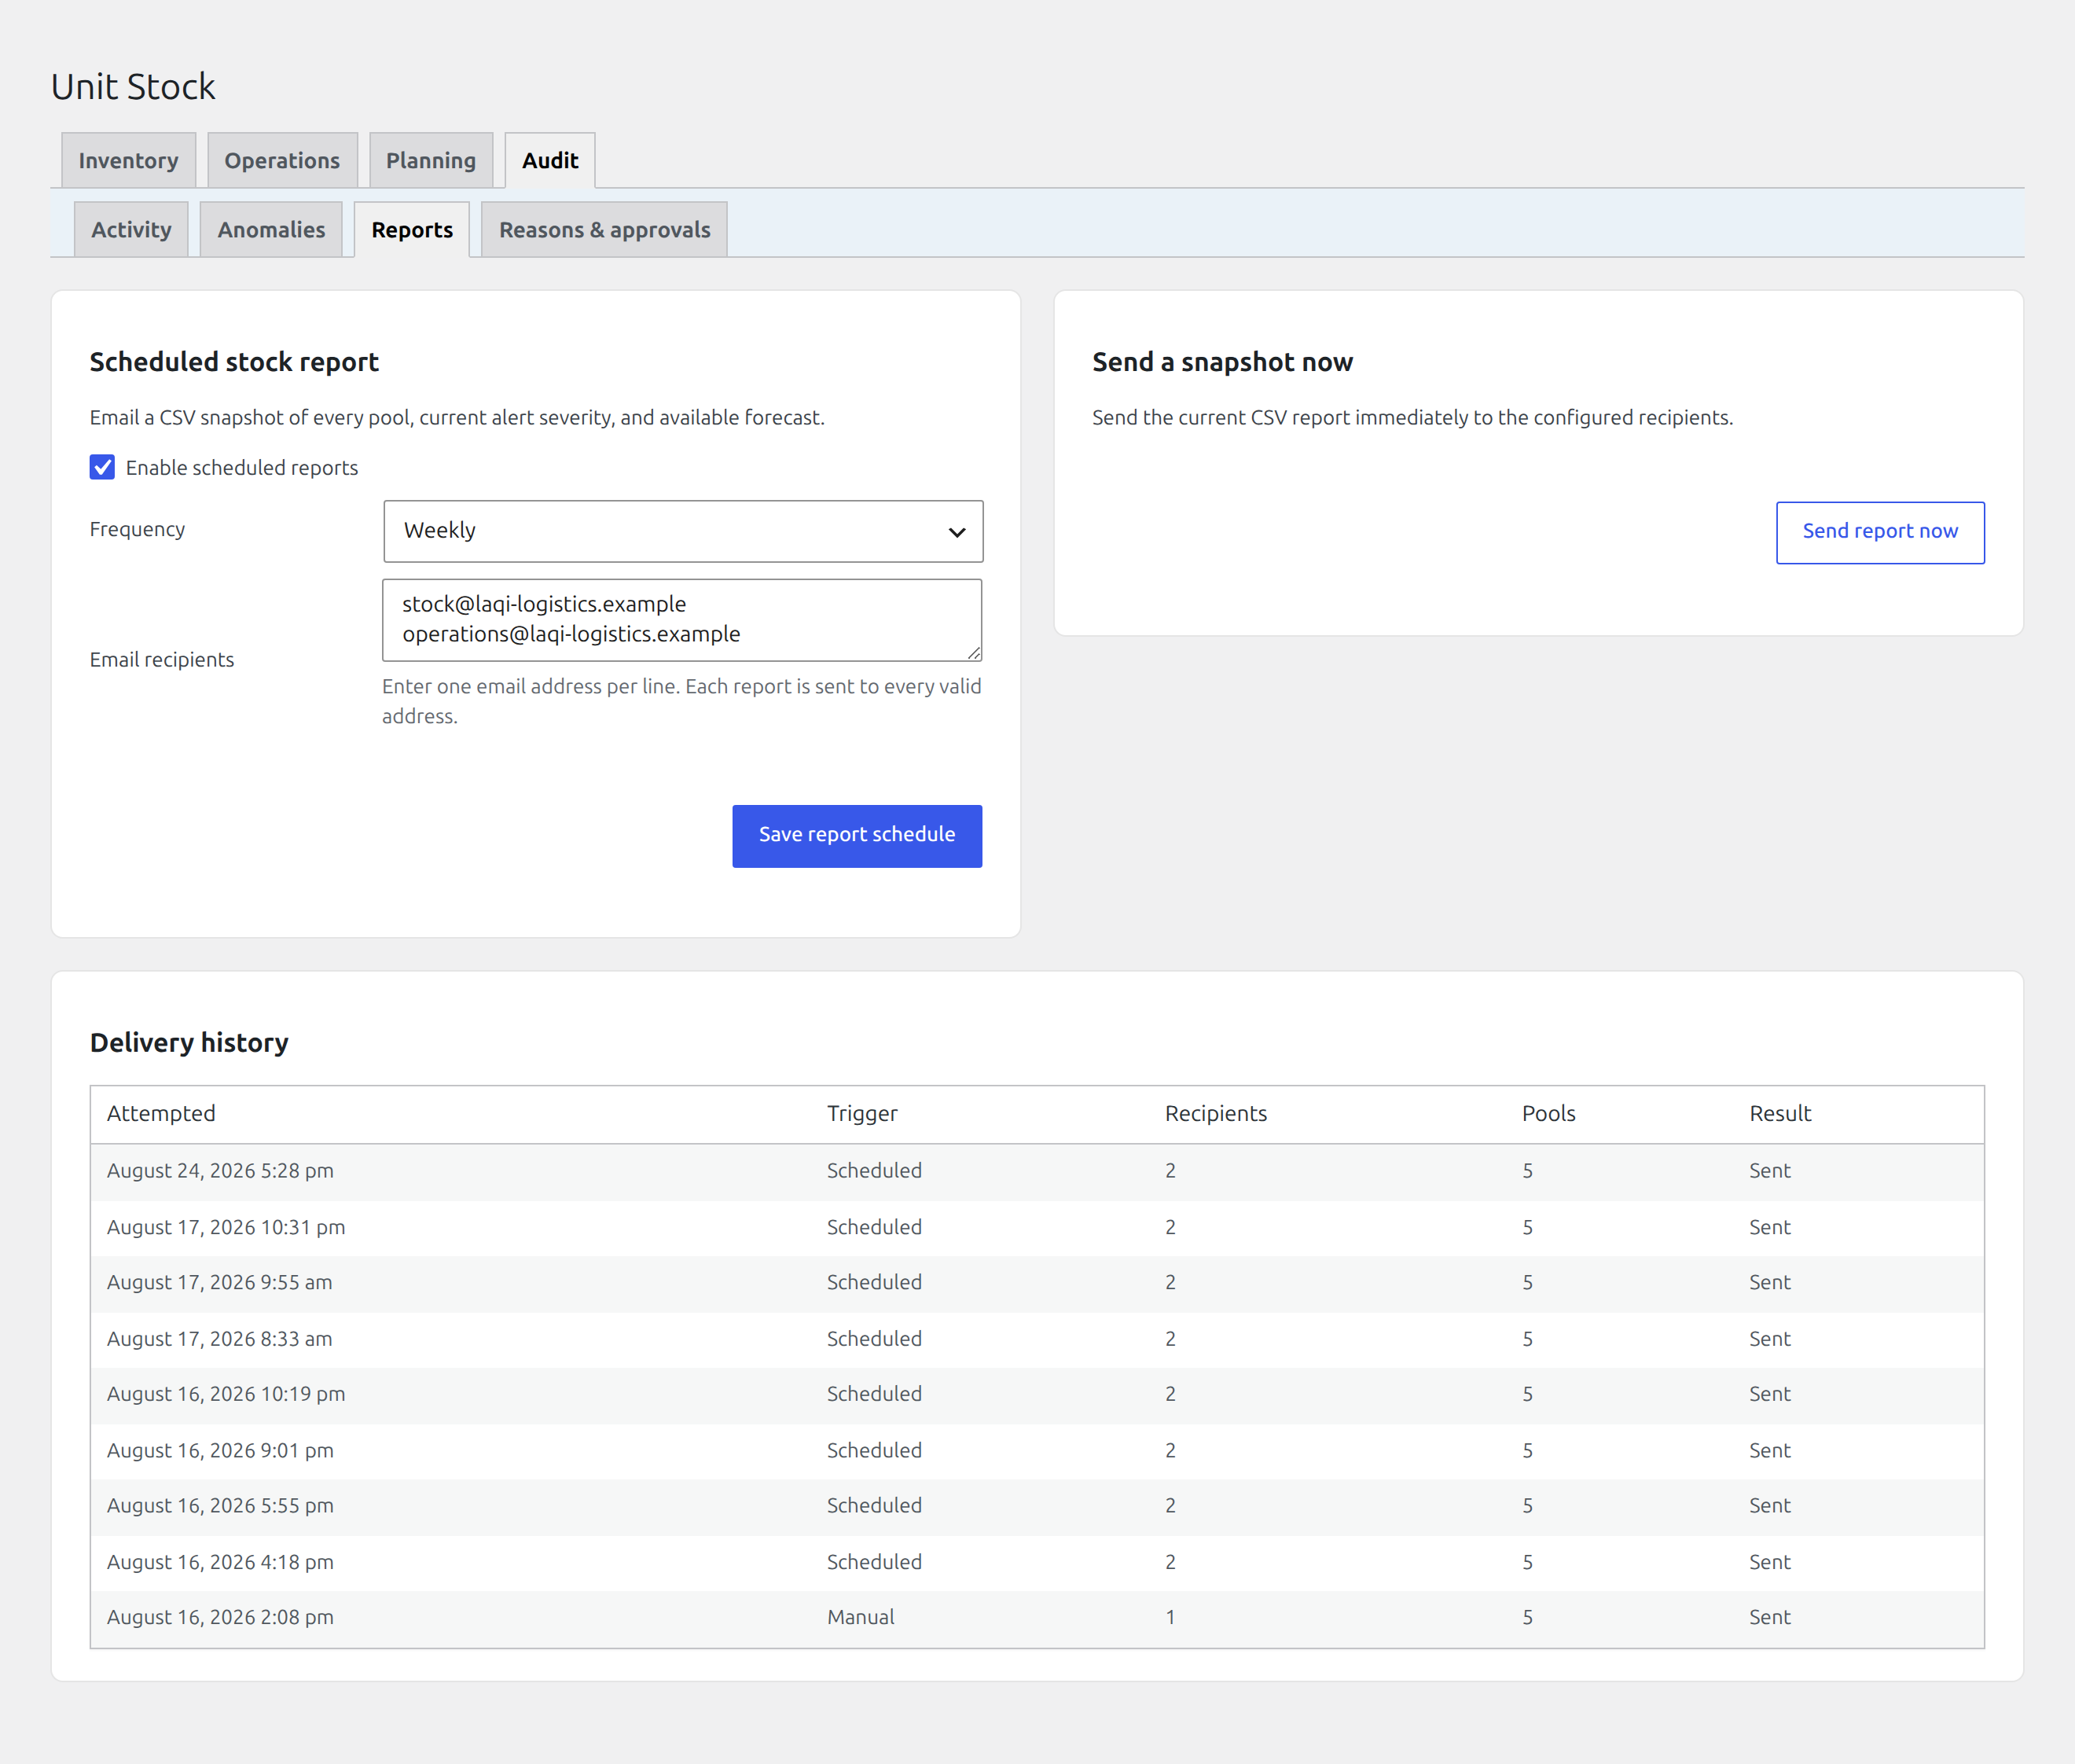Click the Enable scheduled reports label

click(242, 468)
